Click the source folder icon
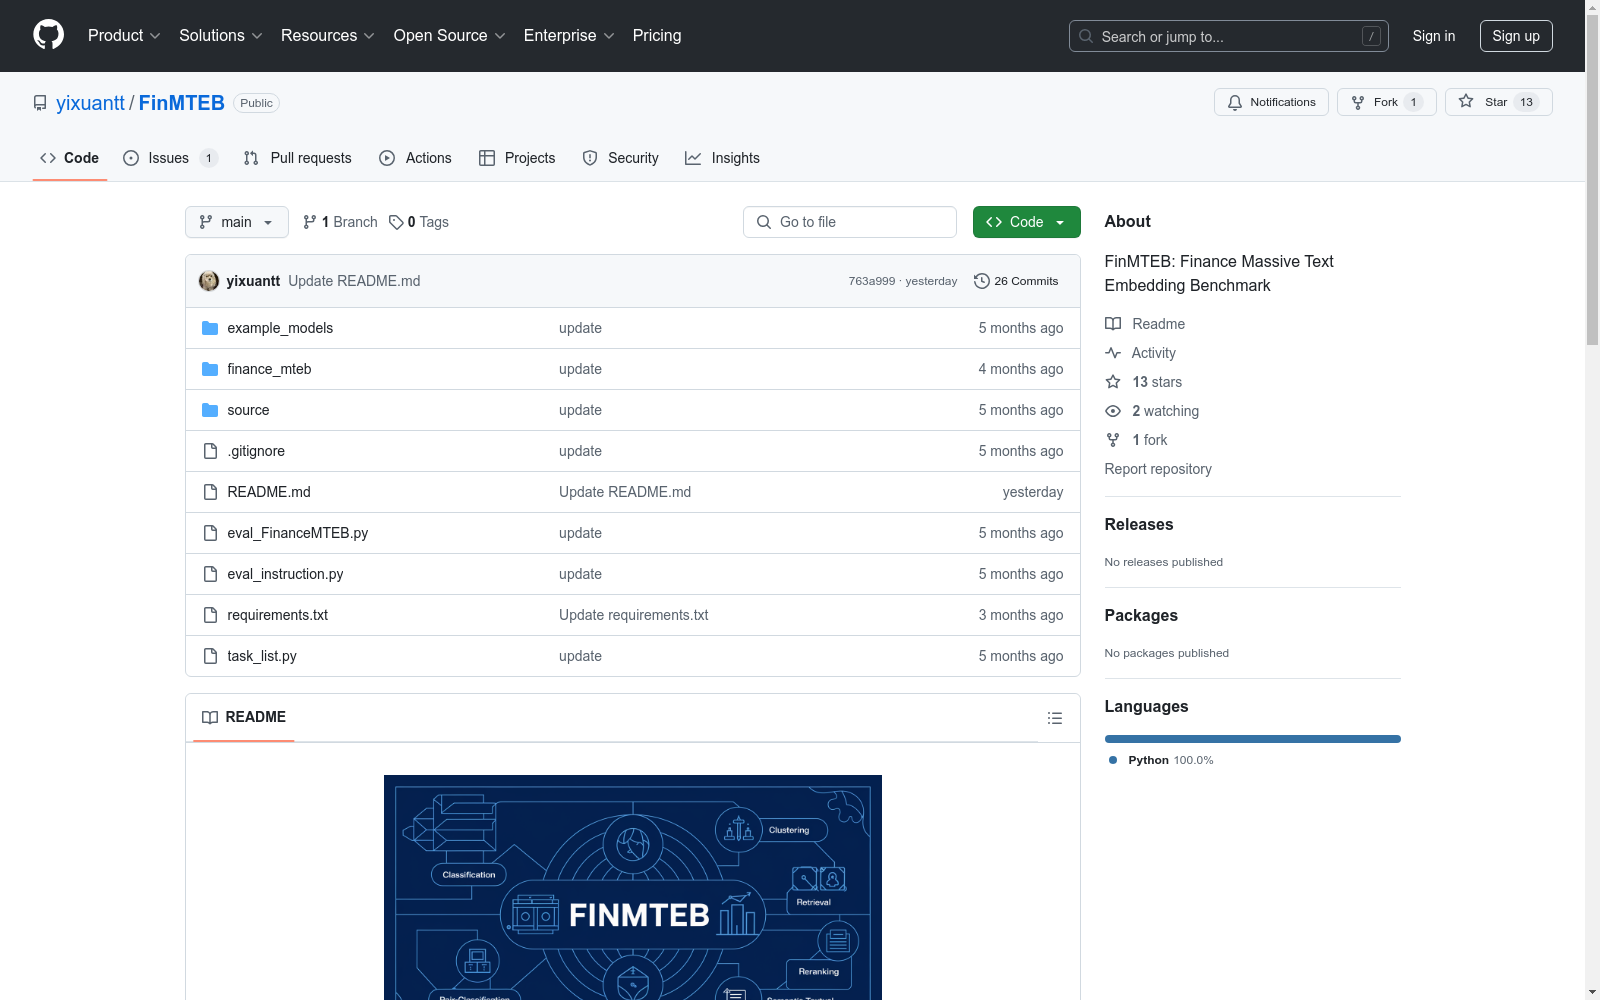Image resolution: width=1600 pixels, height=1000 pixels. click(210, 410)
